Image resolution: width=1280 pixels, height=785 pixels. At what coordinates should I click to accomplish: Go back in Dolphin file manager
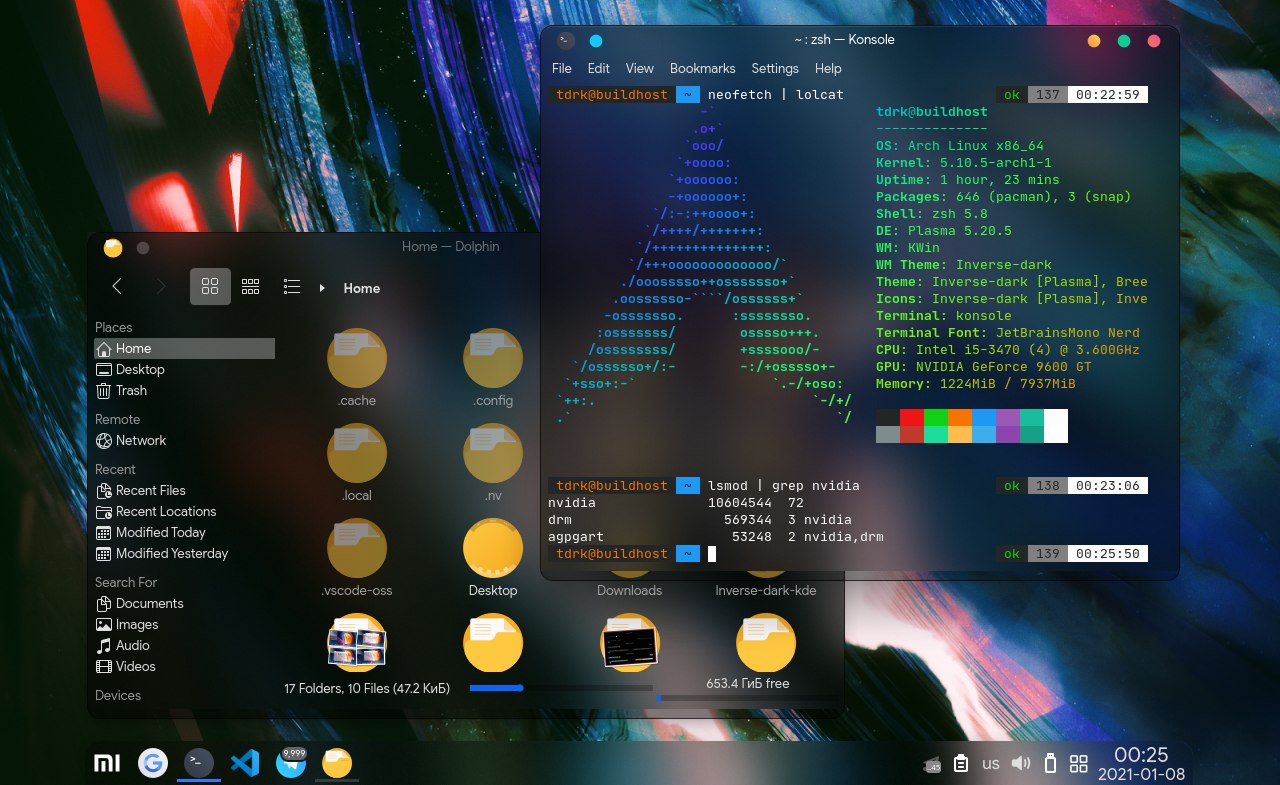pyautogui.click(x=117, y=287)
